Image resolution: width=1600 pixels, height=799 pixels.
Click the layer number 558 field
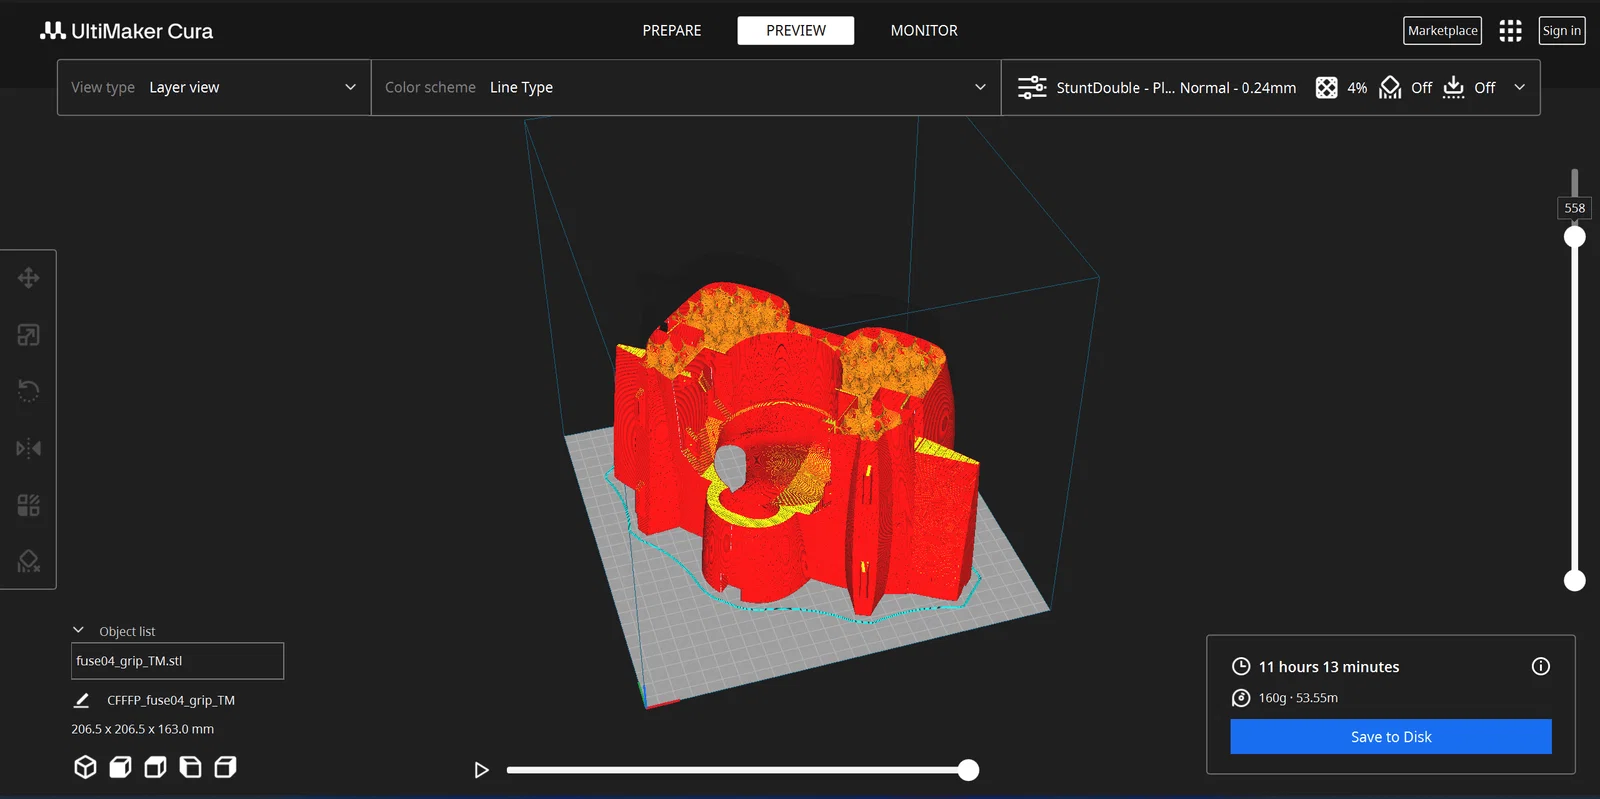tap(1575, 208)
